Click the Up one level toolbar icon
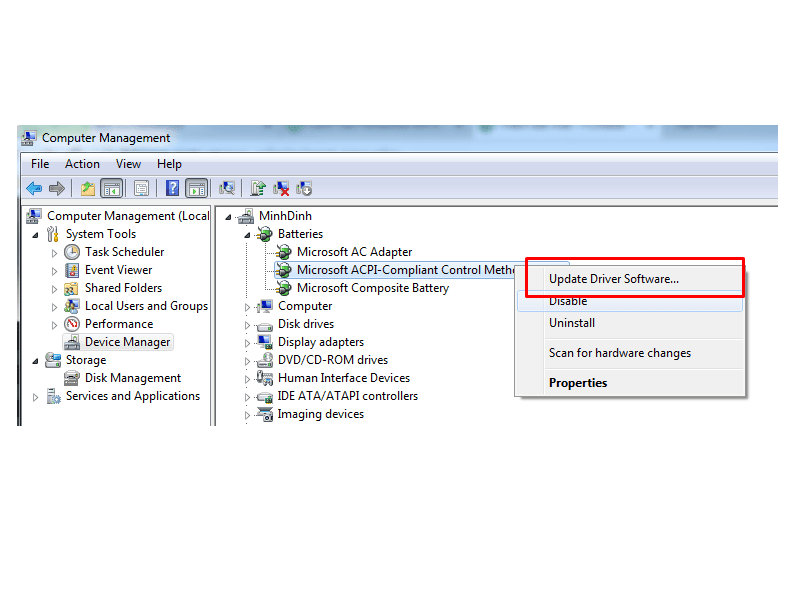Image resolution: width=800 pixels, height=600 pixels. (88, 189)
